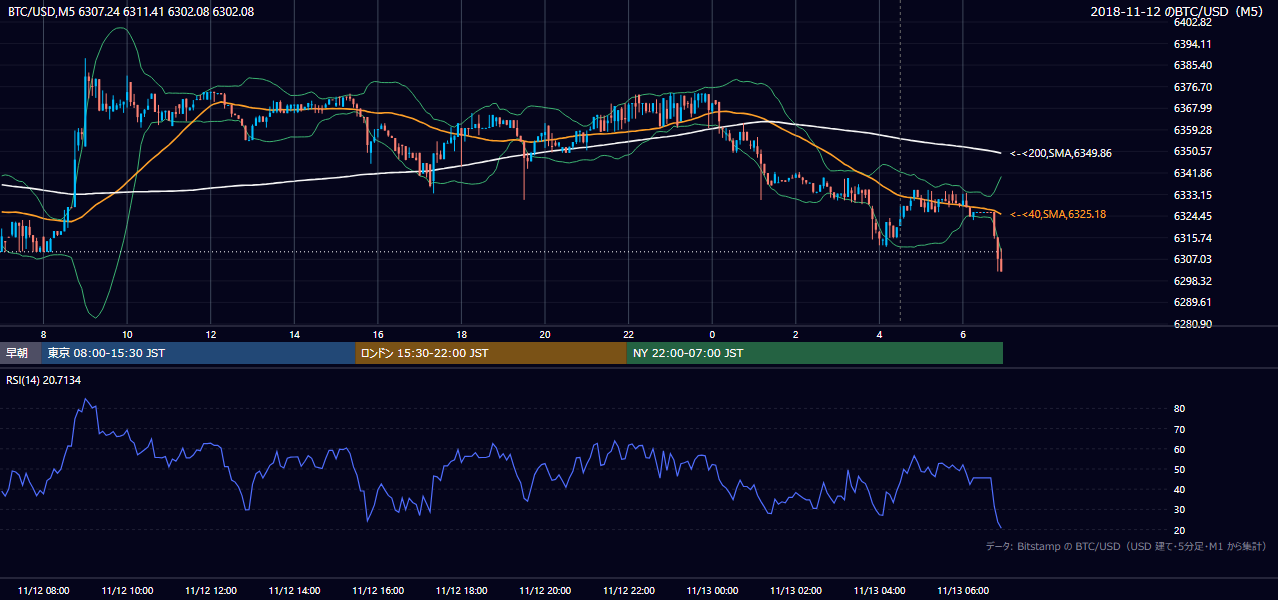Image resolution: width=1278 pixels, height=600 pixels.
Task: Click the 東京 08:00-15:30 JST session bar
Action: coord(198,353)
